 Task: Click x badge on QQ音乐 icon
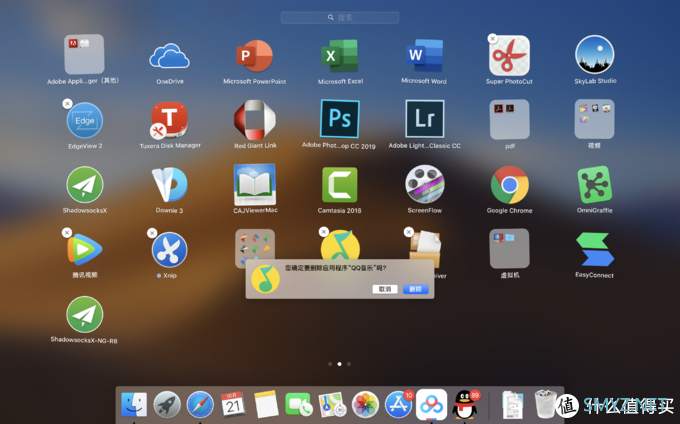pos(324,232)
